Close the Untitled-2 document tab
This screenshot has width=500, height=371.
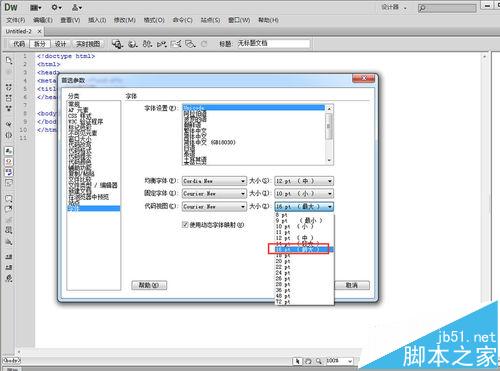click(39, 31)
